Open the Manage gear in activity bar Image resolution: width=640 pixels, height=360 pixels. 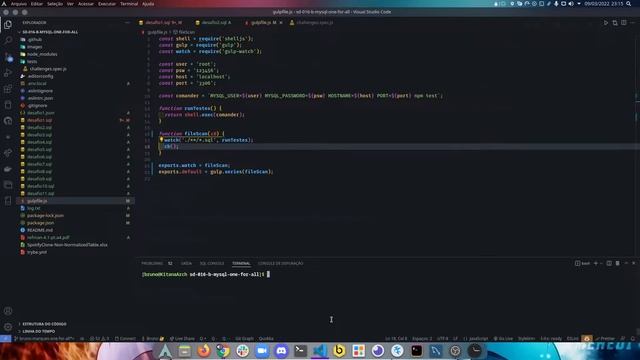(x=8, y=327)
